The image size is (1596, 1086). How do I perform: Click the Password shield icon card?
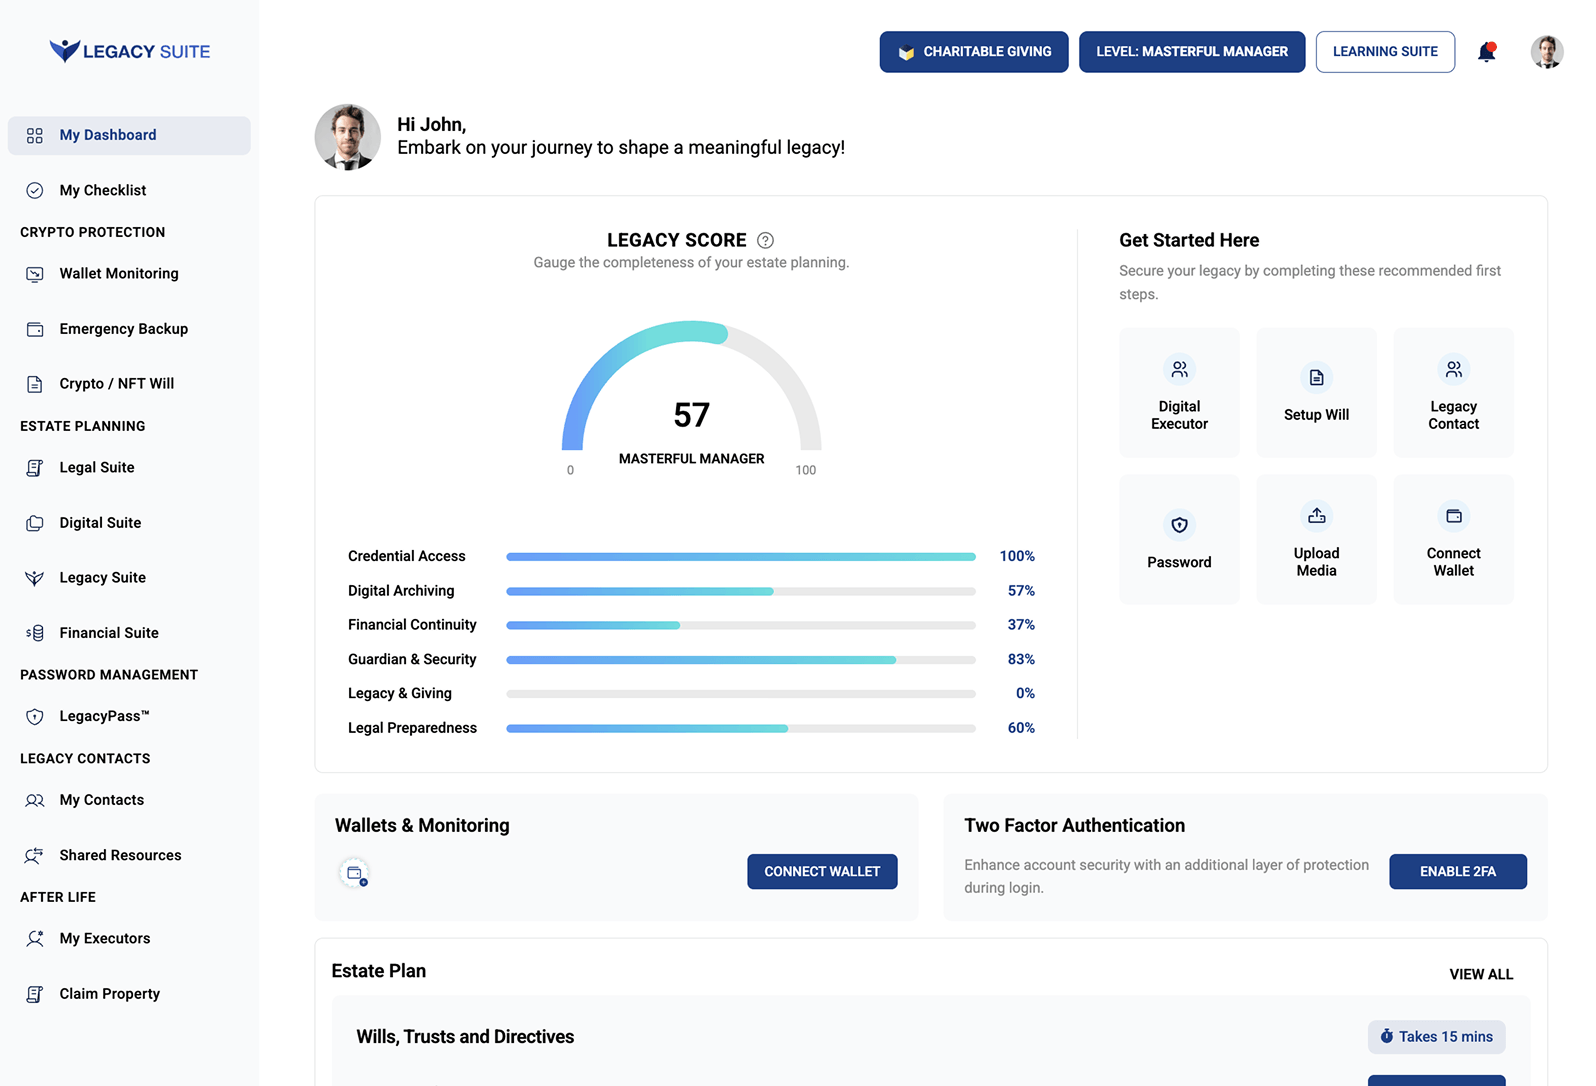[1179, 525]
